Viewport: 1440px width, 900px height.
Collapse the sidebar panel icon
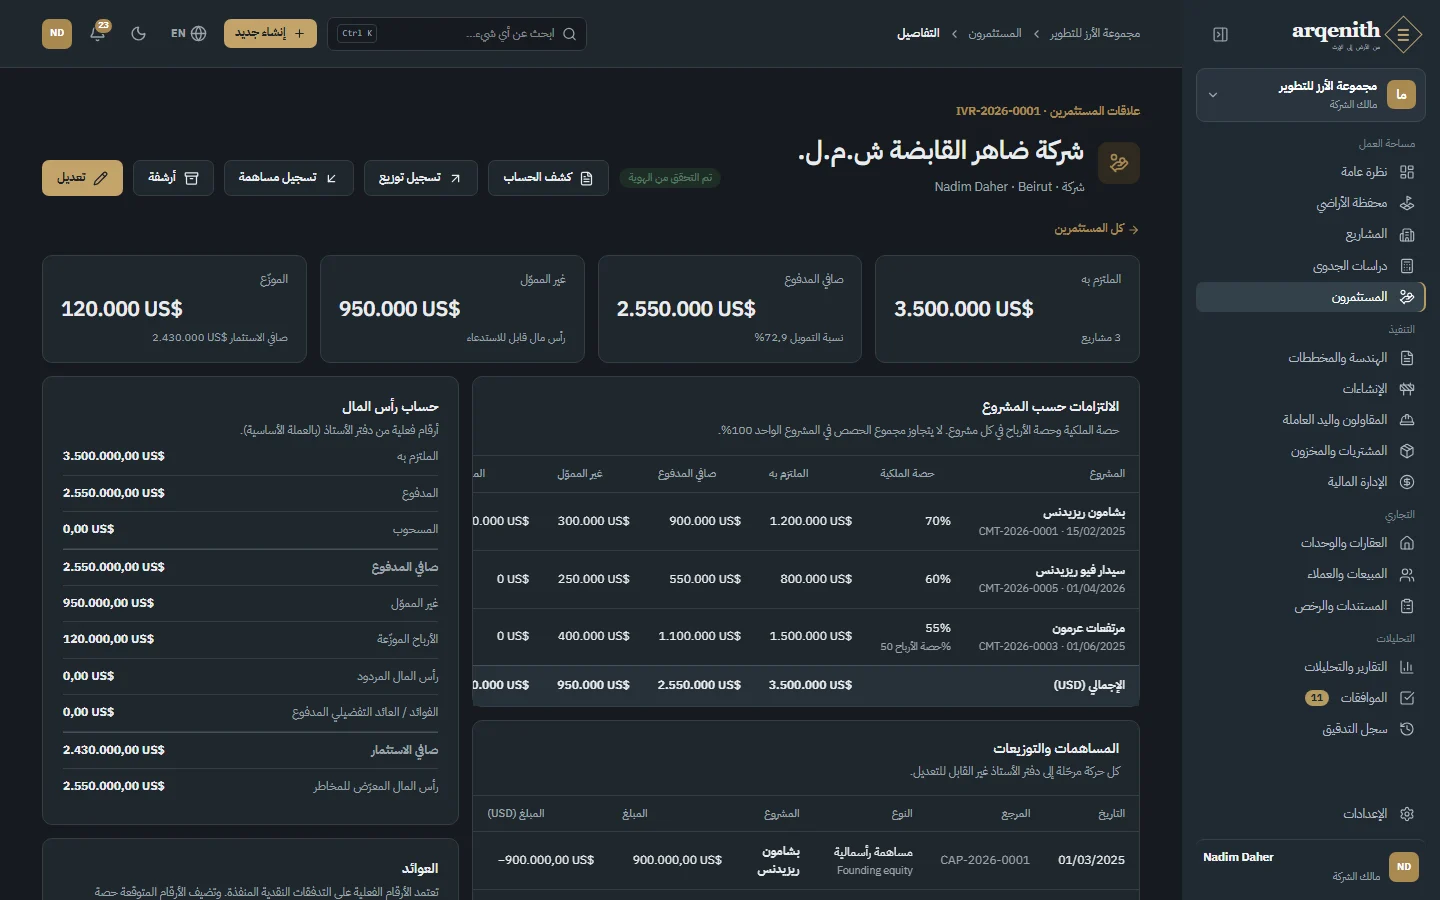point(1220,34)
